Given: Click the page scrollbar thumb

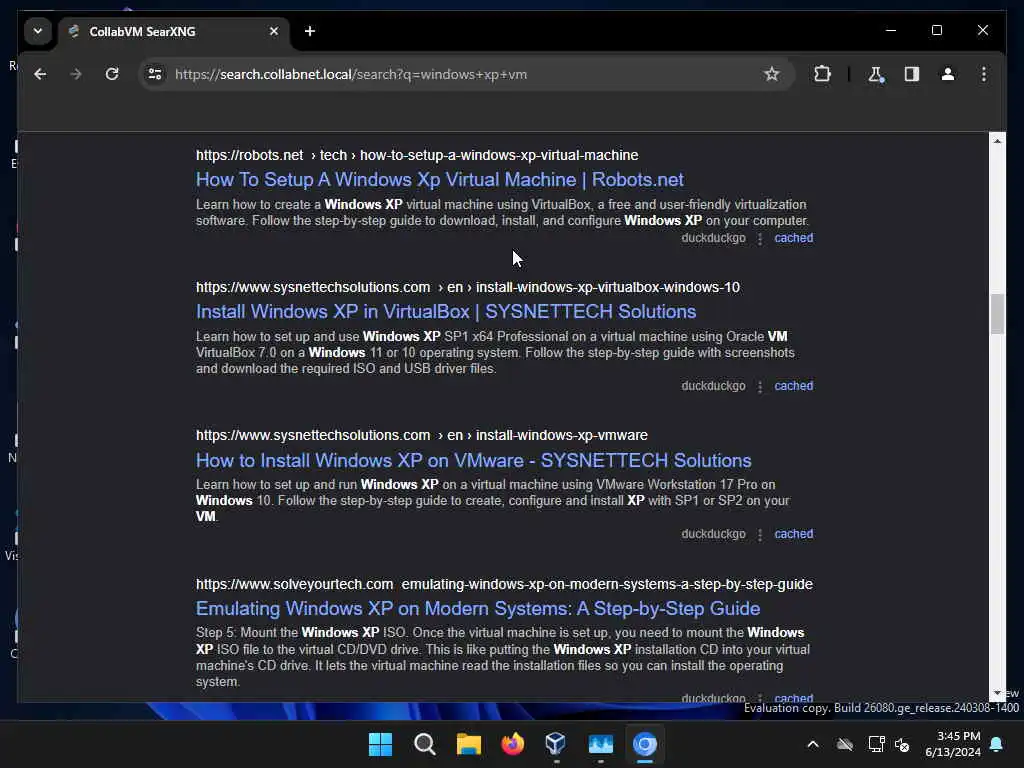Looking at the screenshot, I should [997, 314].
